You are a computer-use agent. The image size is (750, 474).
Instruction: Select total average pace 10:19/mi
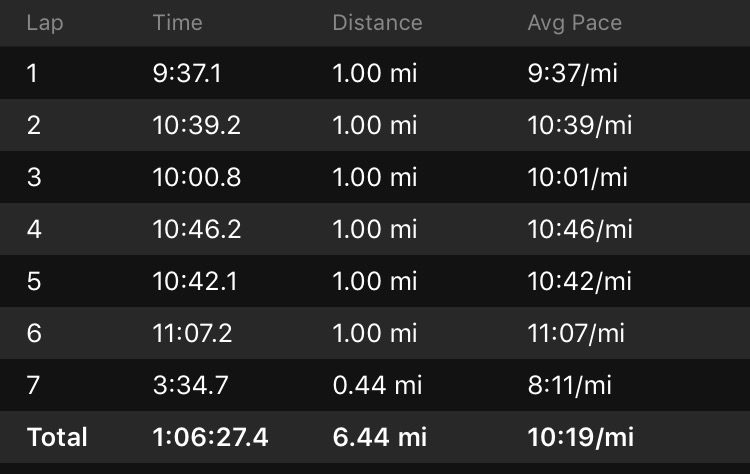tap(580, 437)
